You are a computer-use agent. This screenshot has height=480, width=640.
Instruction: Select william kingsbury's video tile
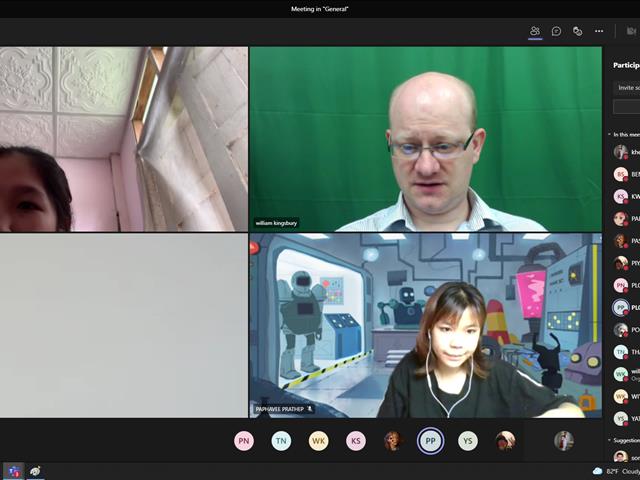pyautogui.click(x=426, y=139)
